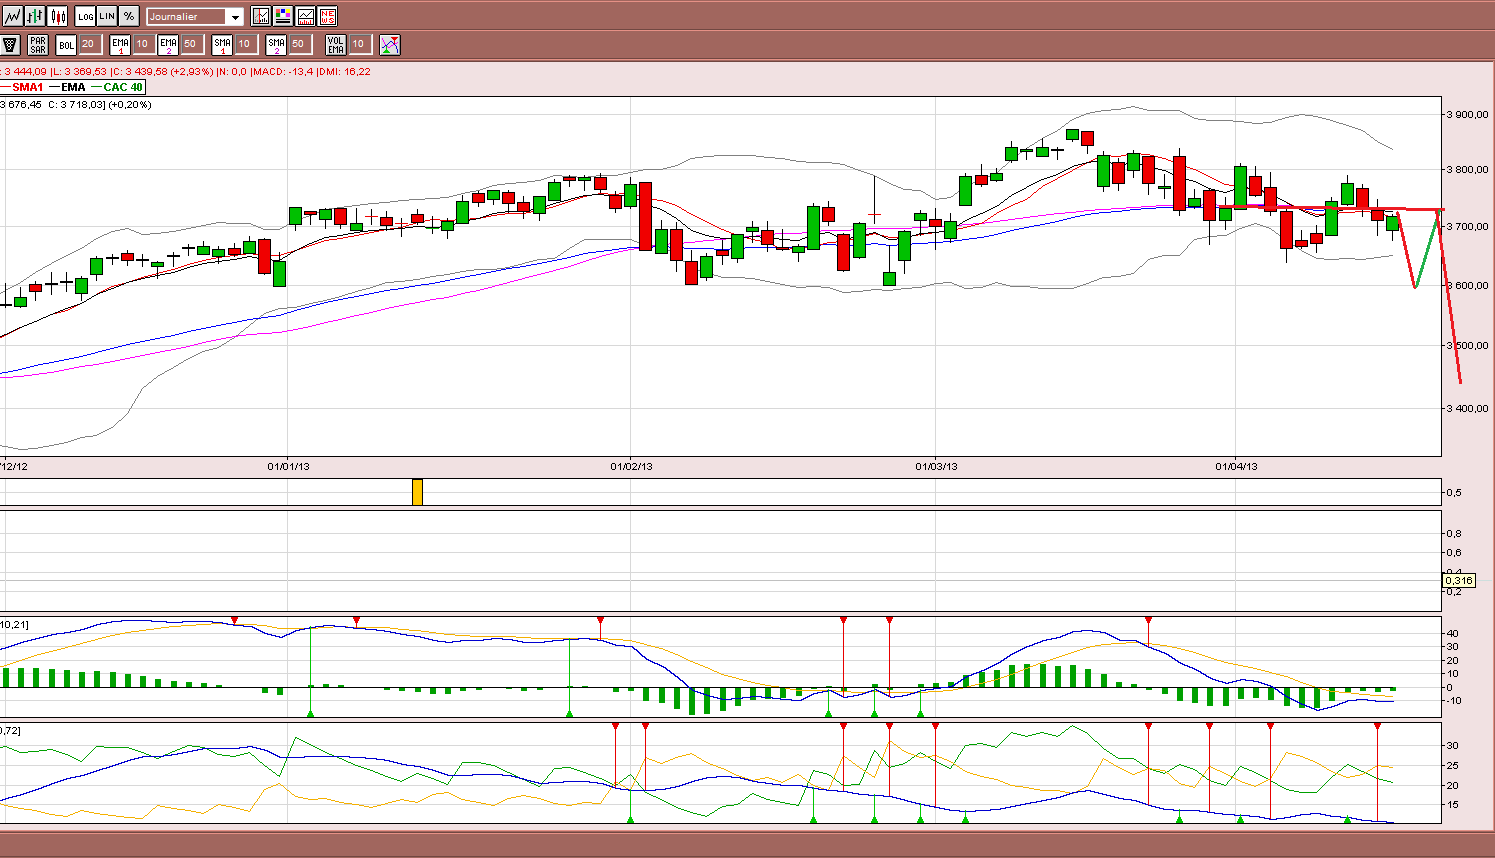Screen dimensions: 1495x858
Task: Click the DMI: 16,22 value in info bar
Action: pos(345,72)
